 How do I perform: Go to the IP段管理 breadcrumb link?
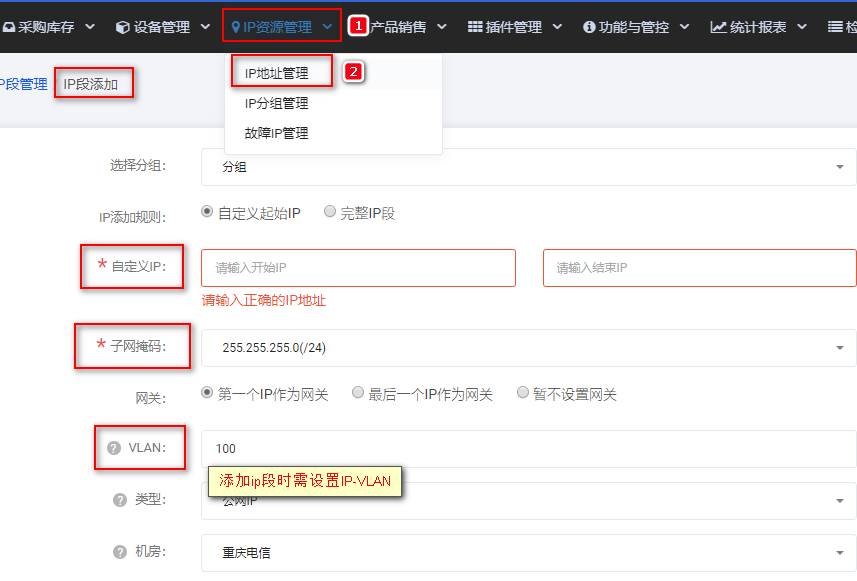pos(24,84)
